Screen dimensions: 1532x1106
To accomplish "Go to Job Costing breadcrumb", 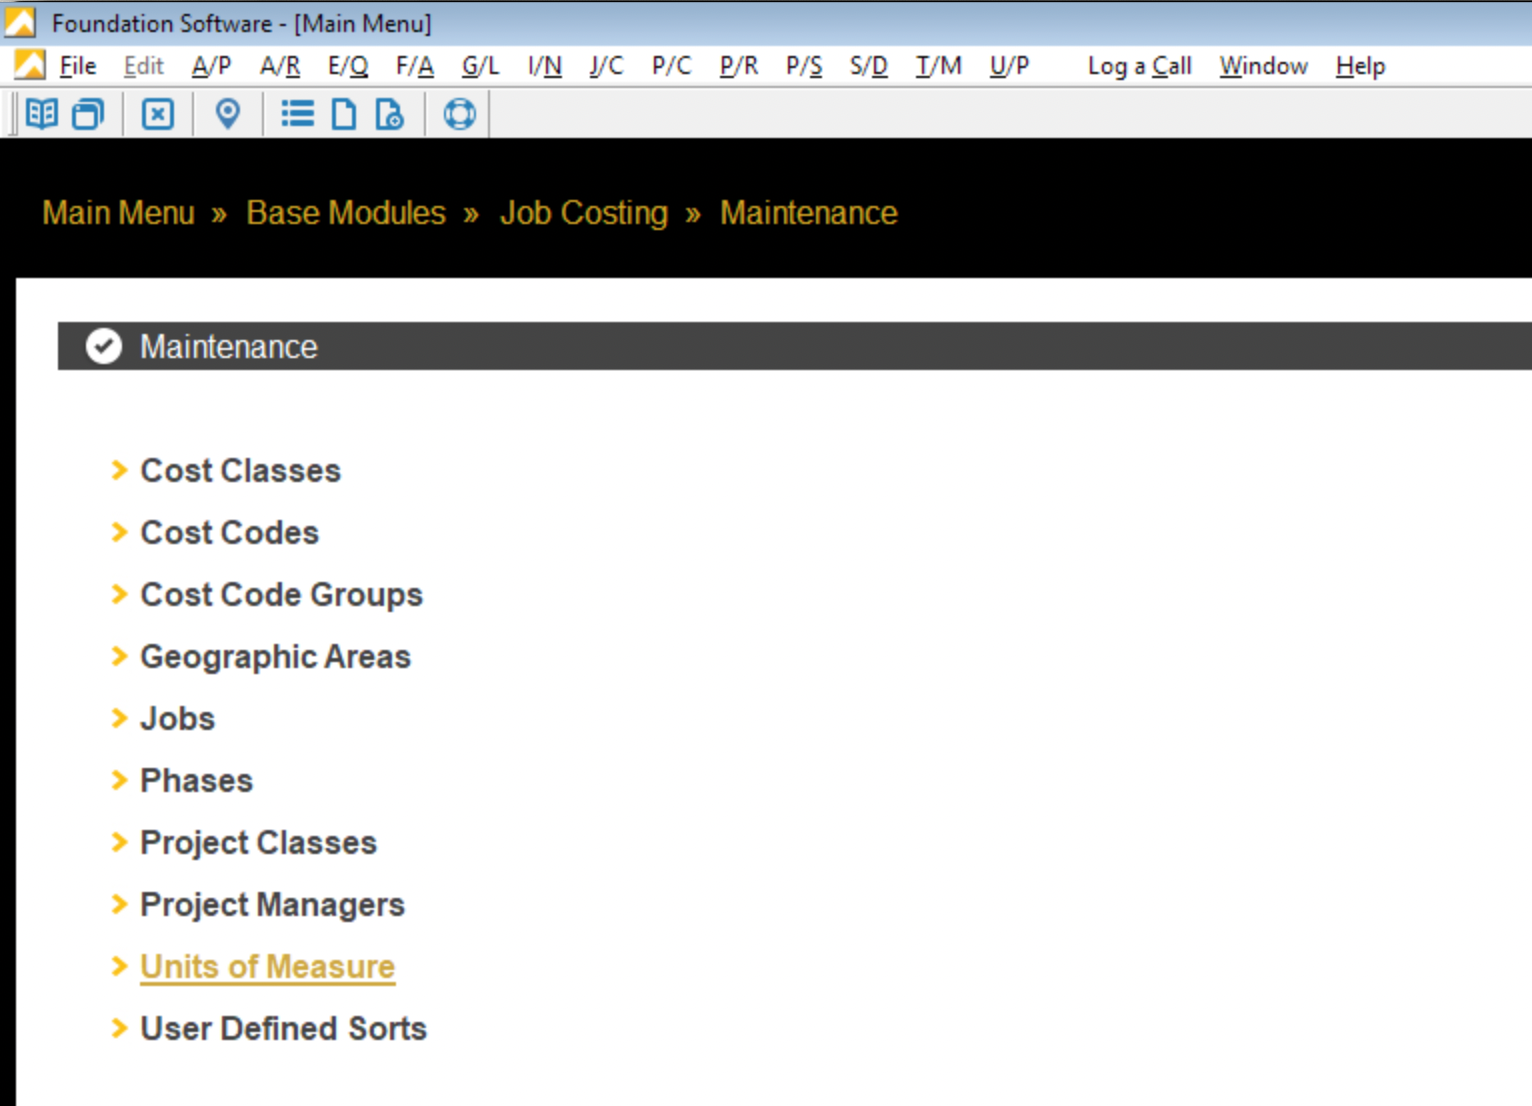I will [x=584, y=213].
